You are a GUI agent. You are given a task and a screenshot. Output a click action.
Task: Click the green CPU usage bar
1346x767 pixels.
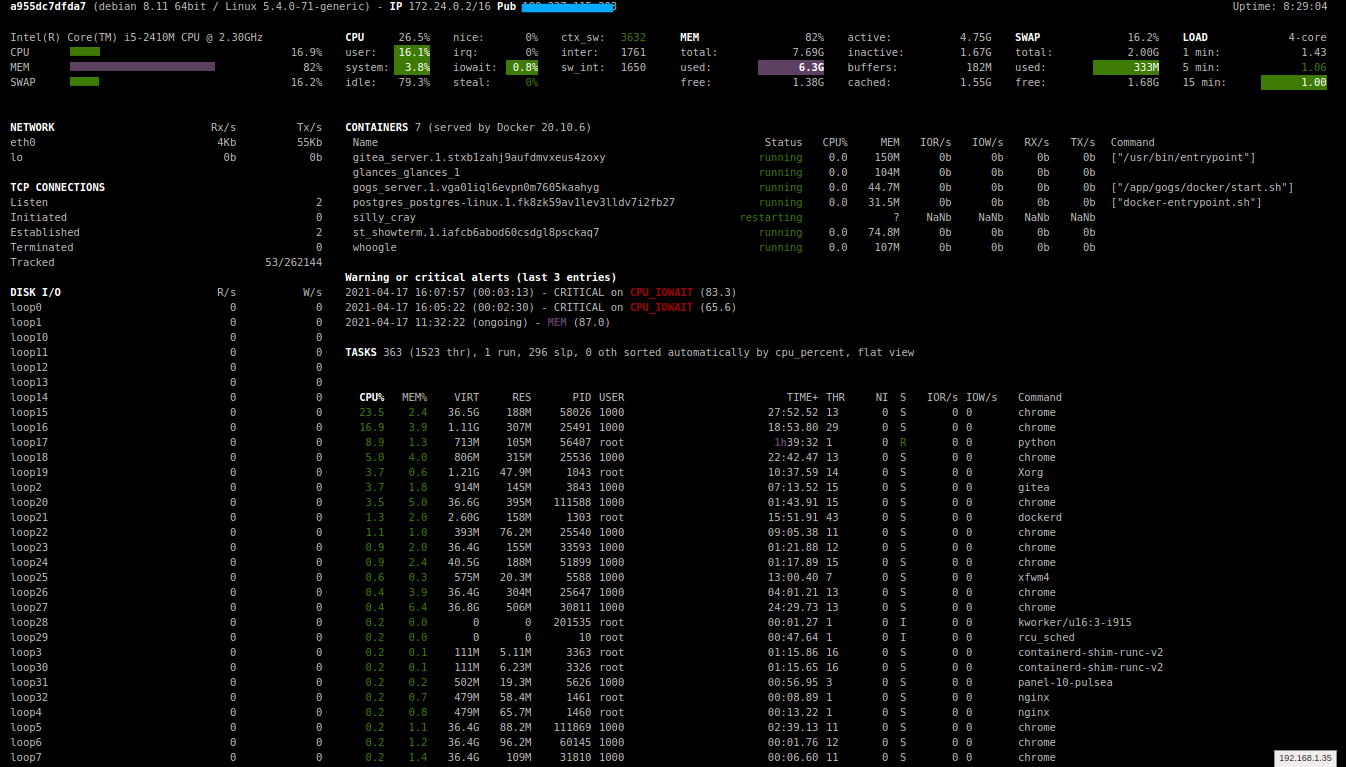[84, 52]
